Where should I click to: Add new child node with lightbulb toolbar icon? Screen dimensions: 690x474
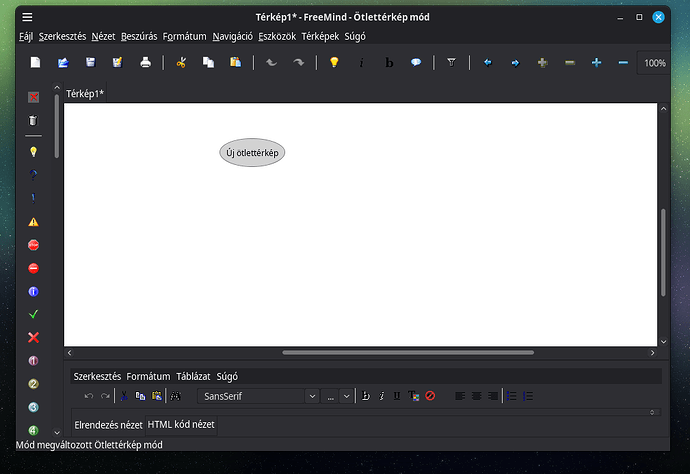(334, 62)
